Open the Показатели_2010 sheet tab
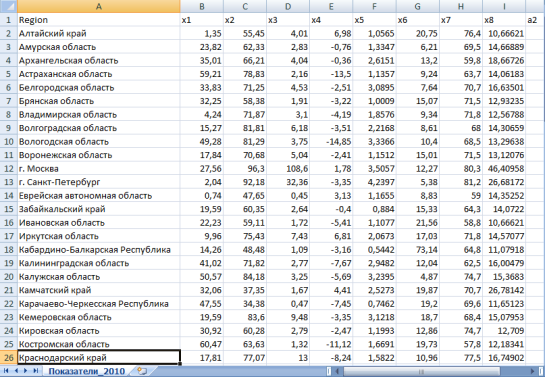The width and height of the screenshot is (546, 377). pos(86,371)
